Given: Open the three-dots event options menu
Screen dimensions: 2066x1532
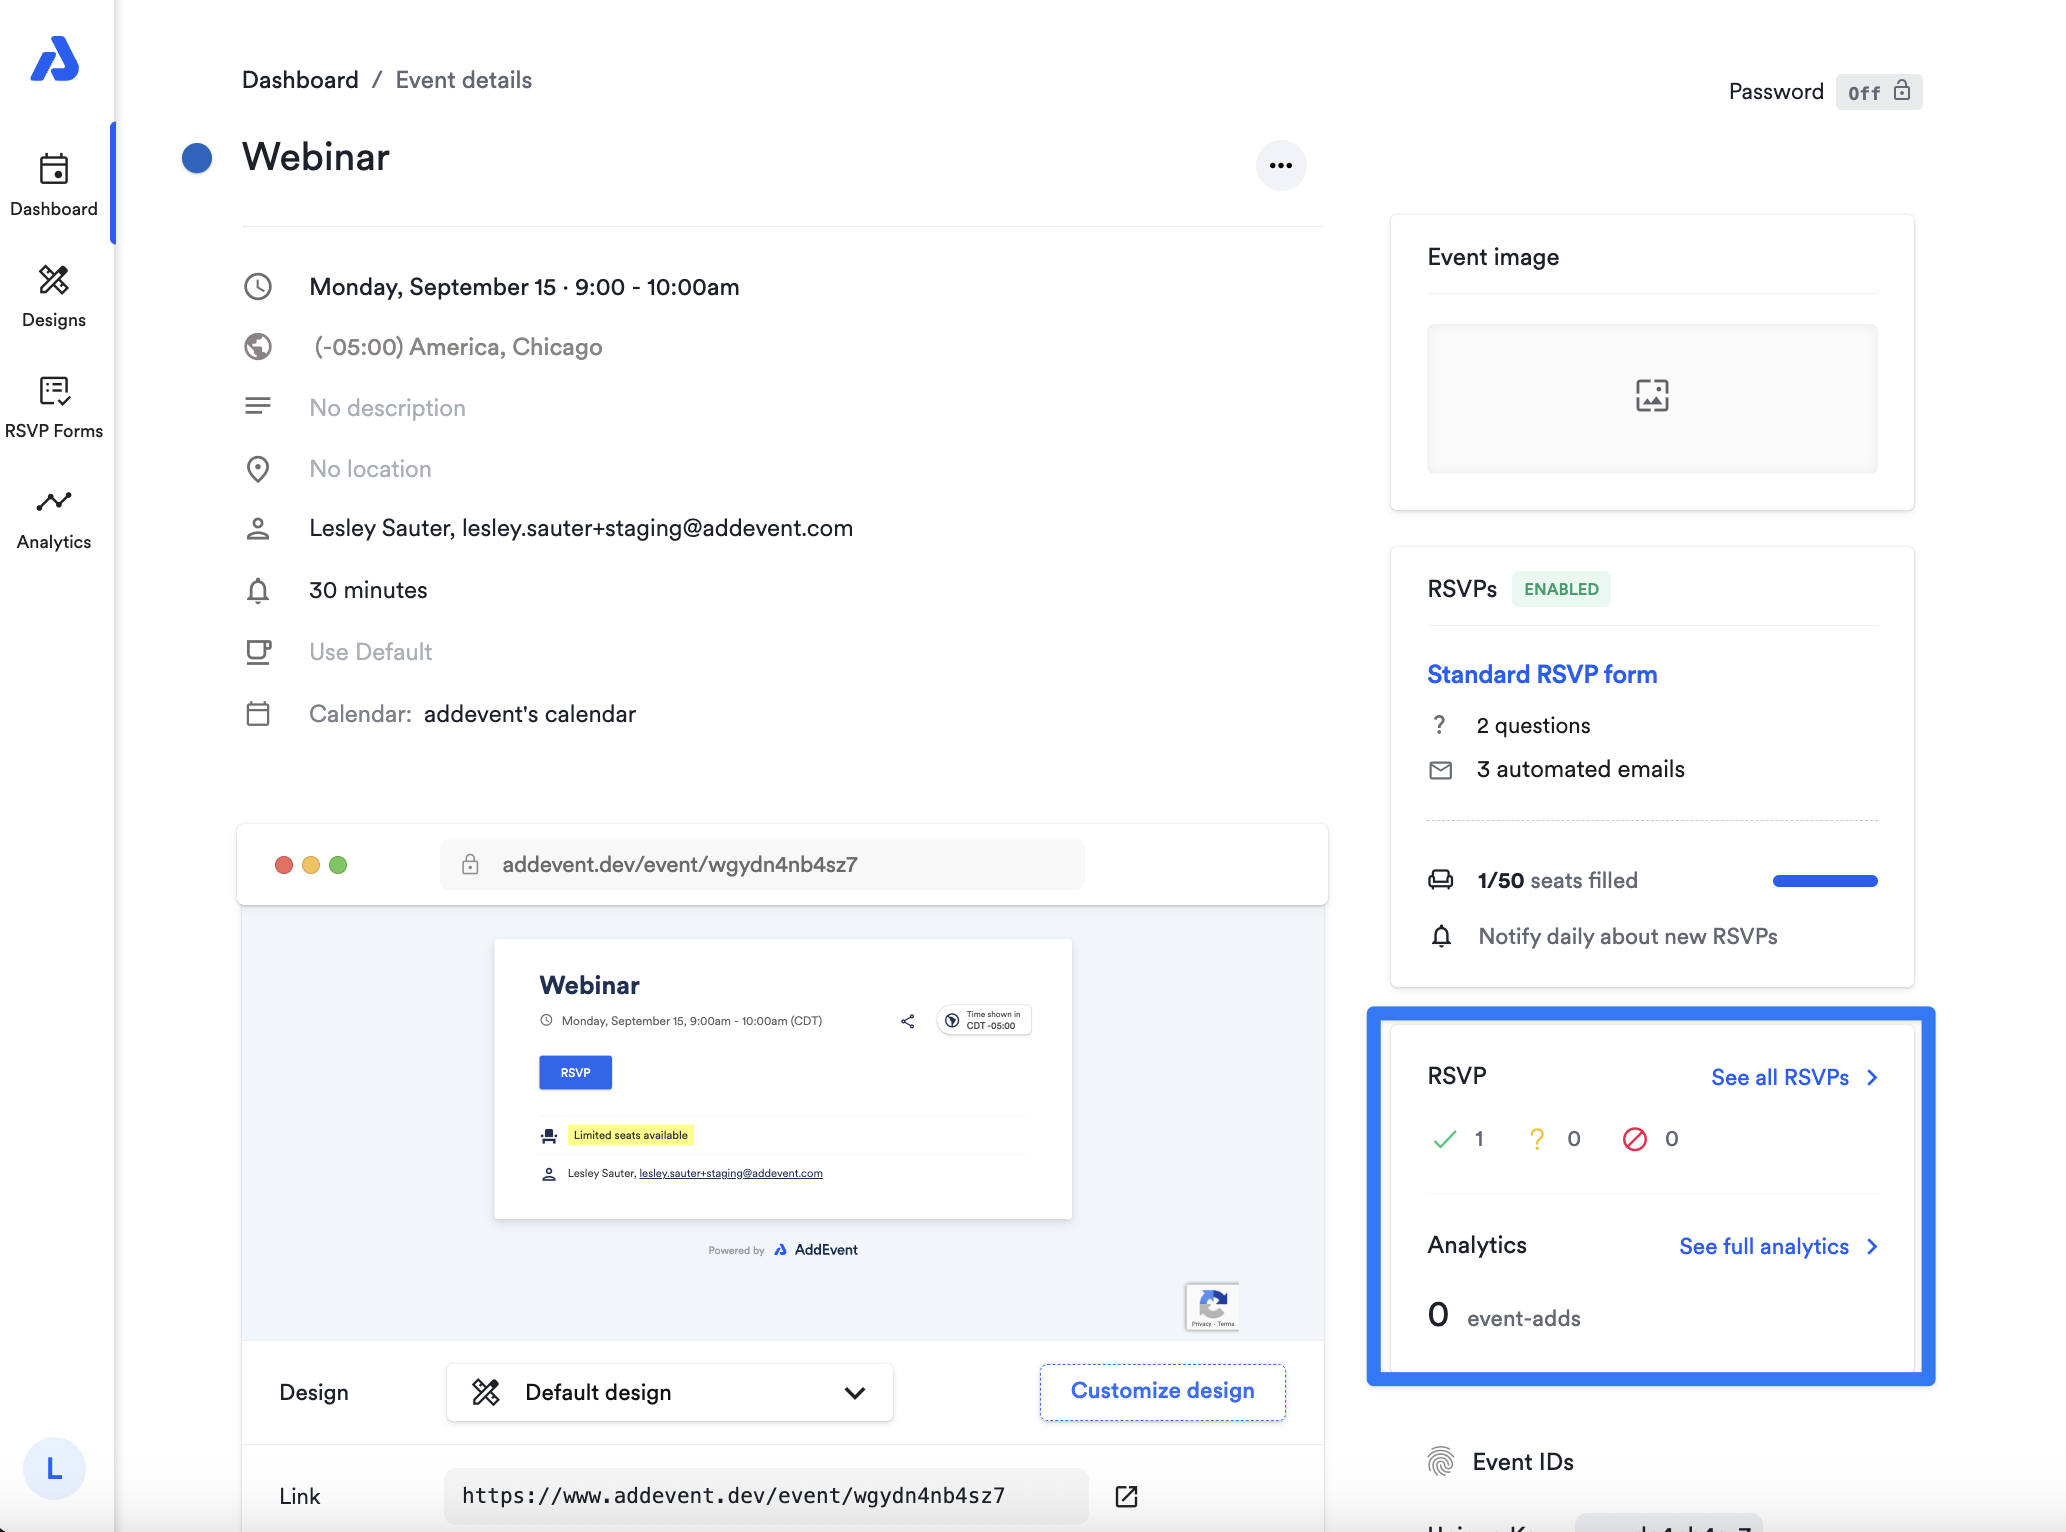Looking at the screenshot, I should (x=1281, y=166).
